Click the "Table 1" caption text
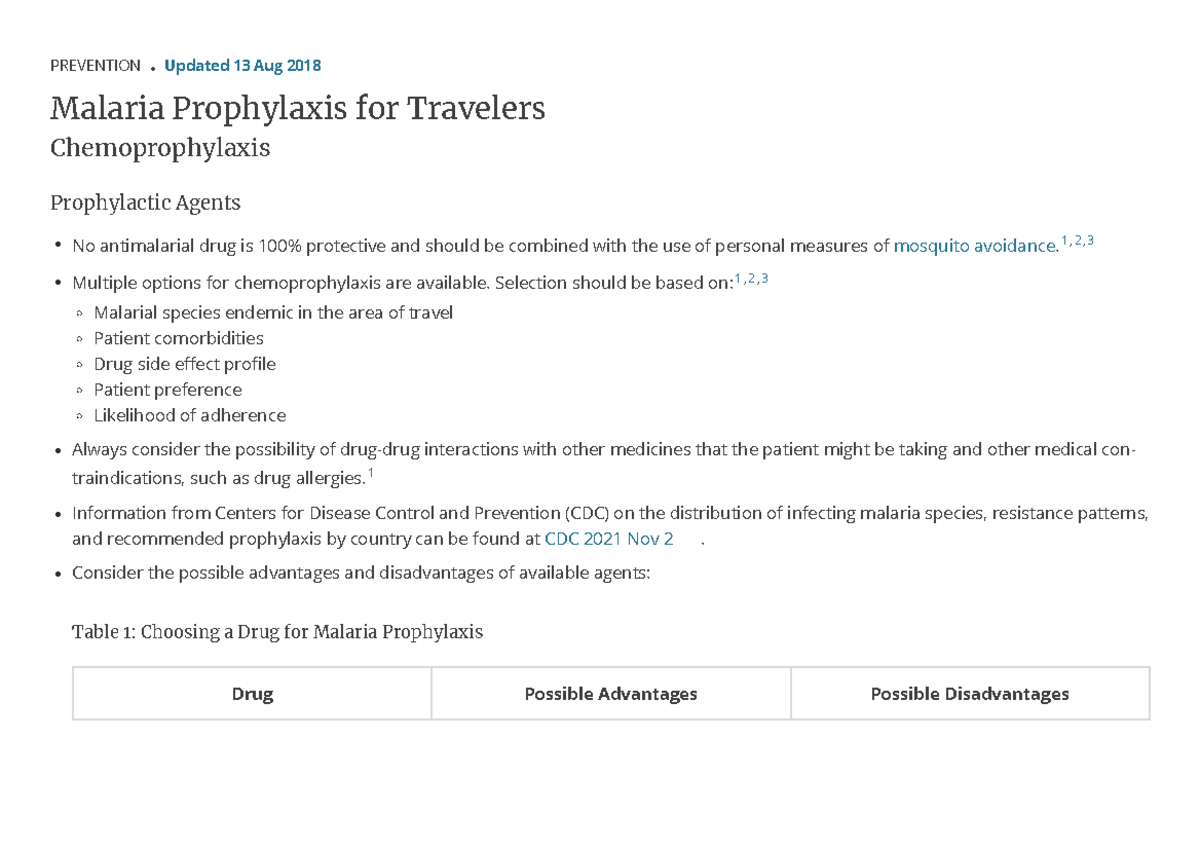 tap(277, 632)
